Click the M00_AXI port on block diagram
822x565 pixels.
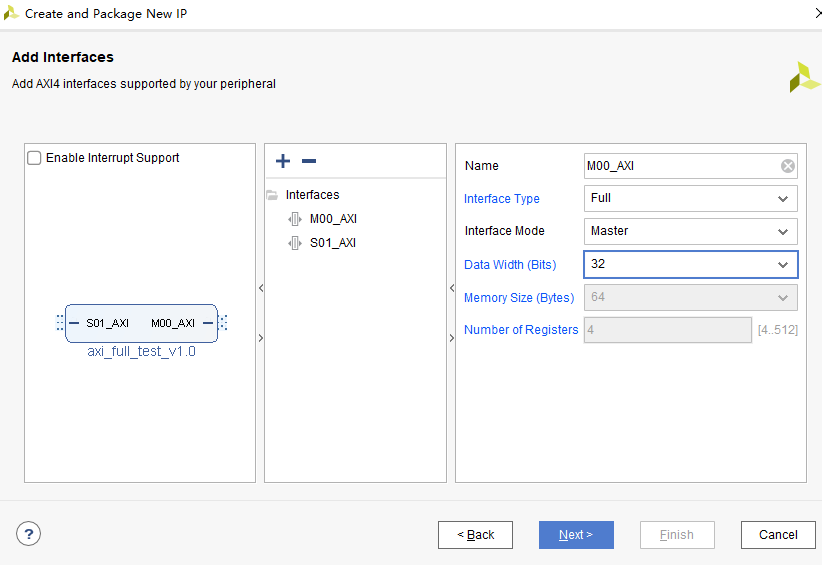(x=173, y=323)
